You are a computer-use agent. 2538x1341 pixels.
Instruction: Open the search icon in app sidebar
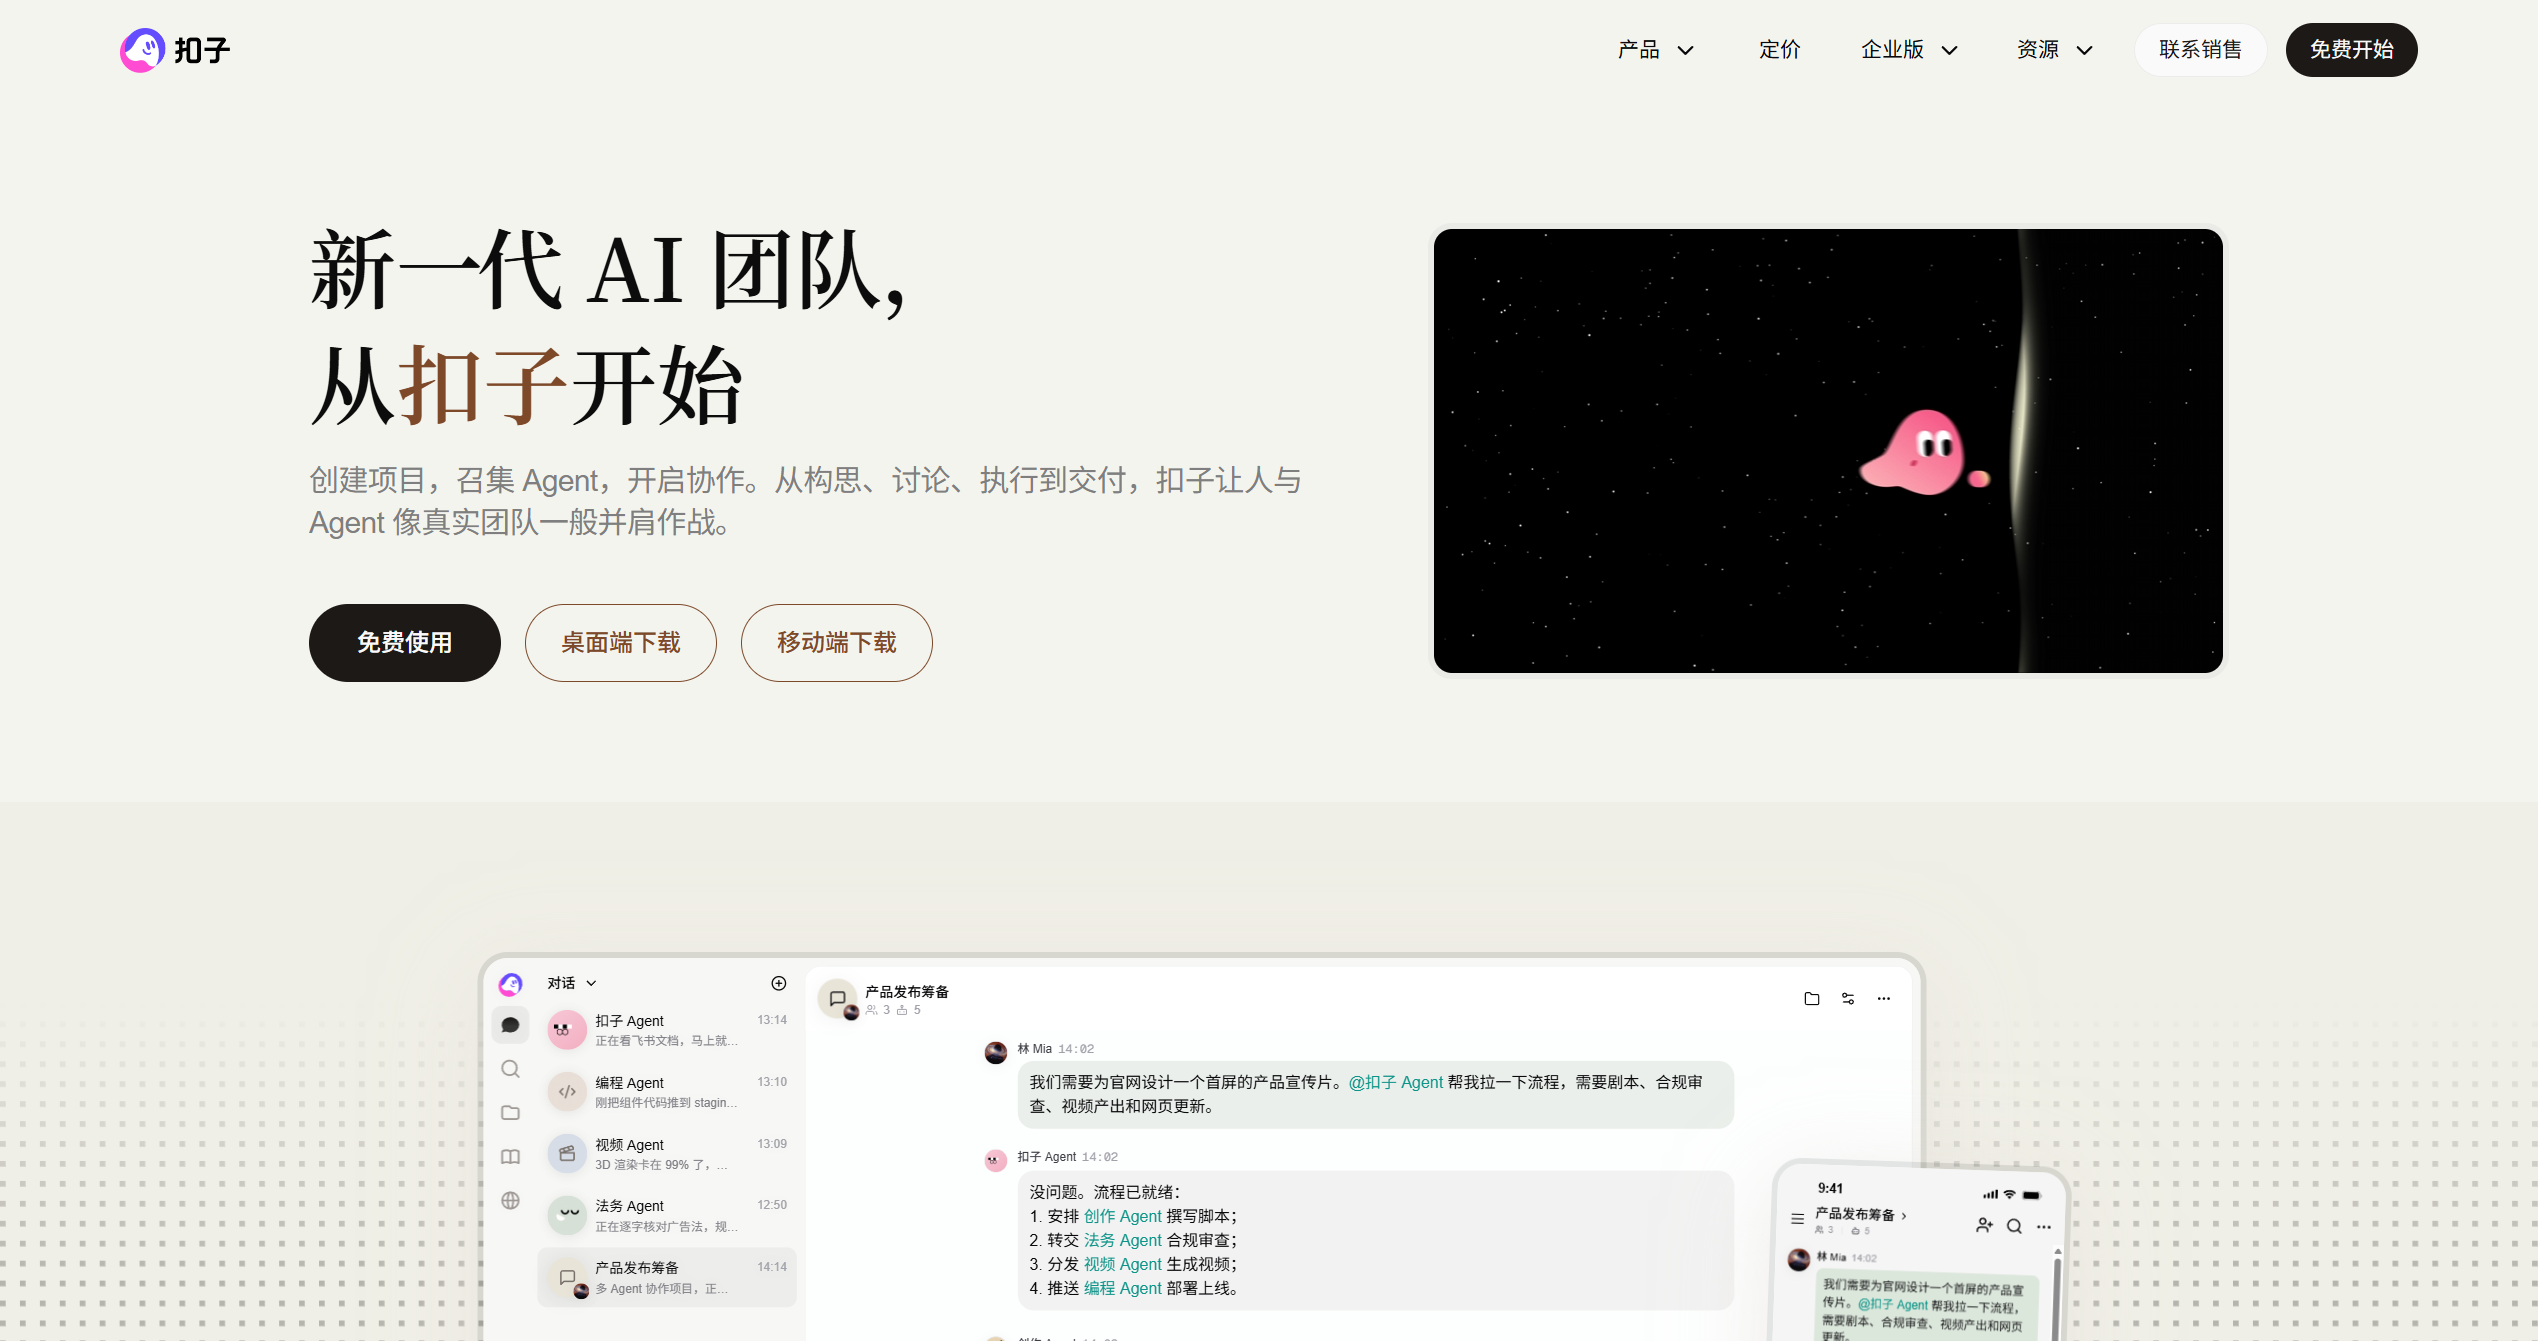(510, 1069)
